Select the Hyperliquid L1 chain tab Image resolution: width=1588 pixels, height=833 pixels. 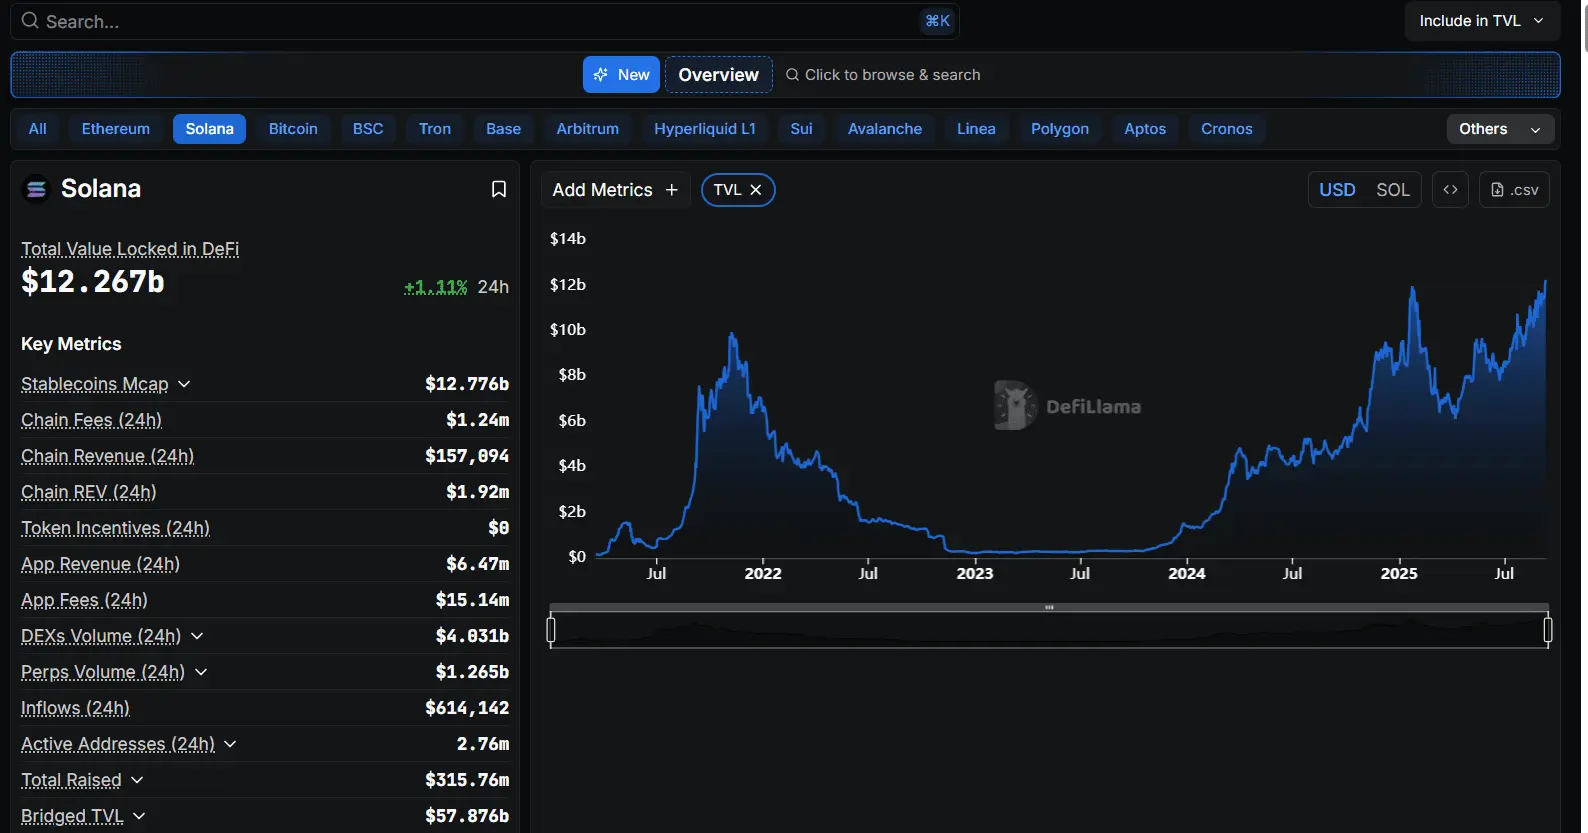pos(705,129)
